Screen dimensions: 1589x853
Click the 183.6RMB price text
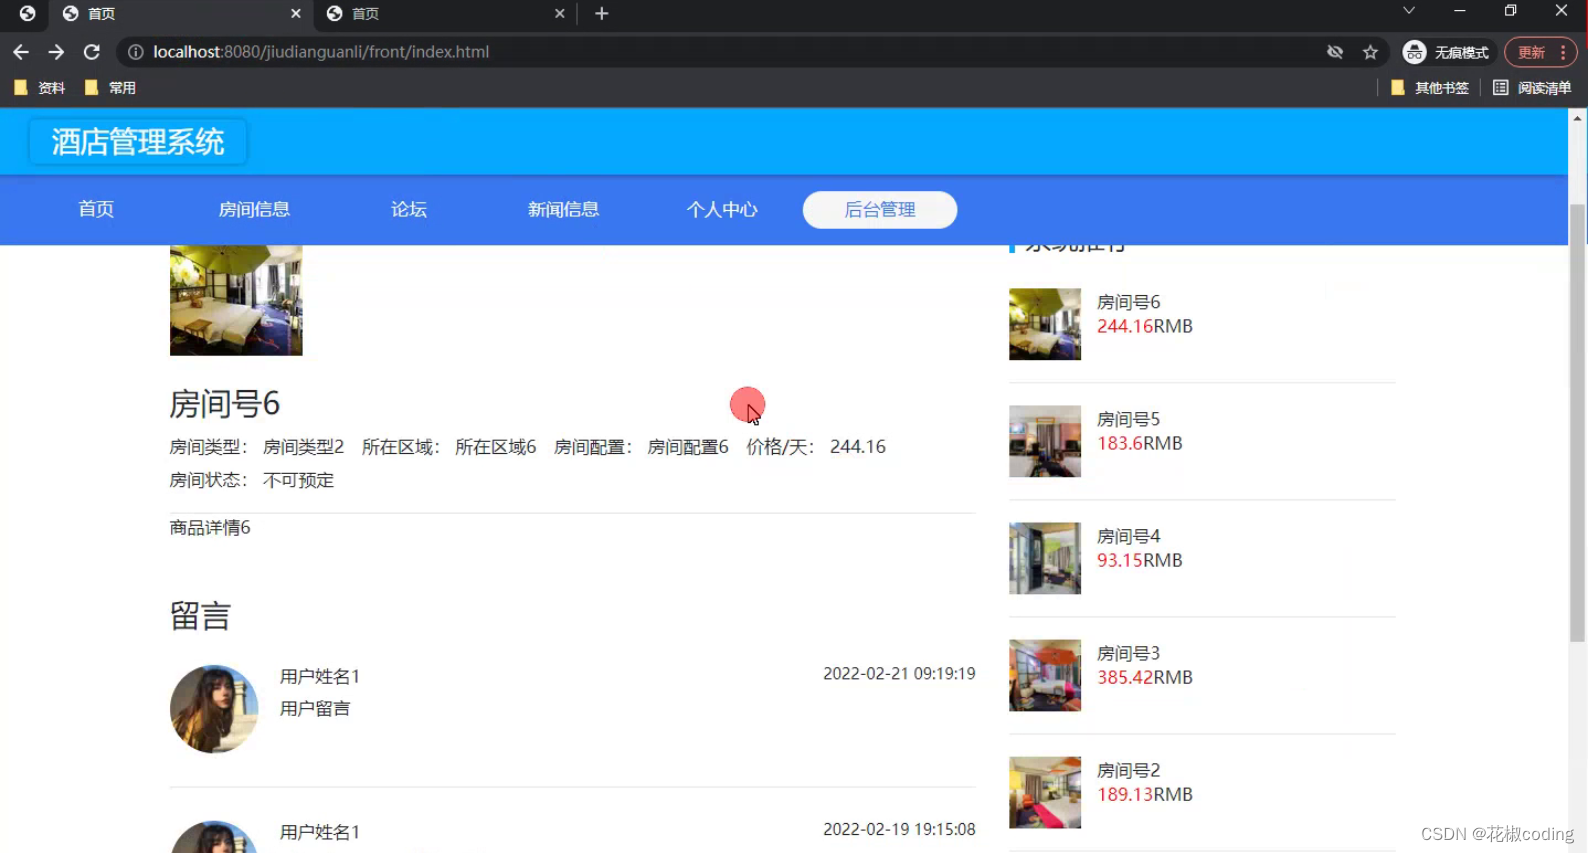point(1139,443)
